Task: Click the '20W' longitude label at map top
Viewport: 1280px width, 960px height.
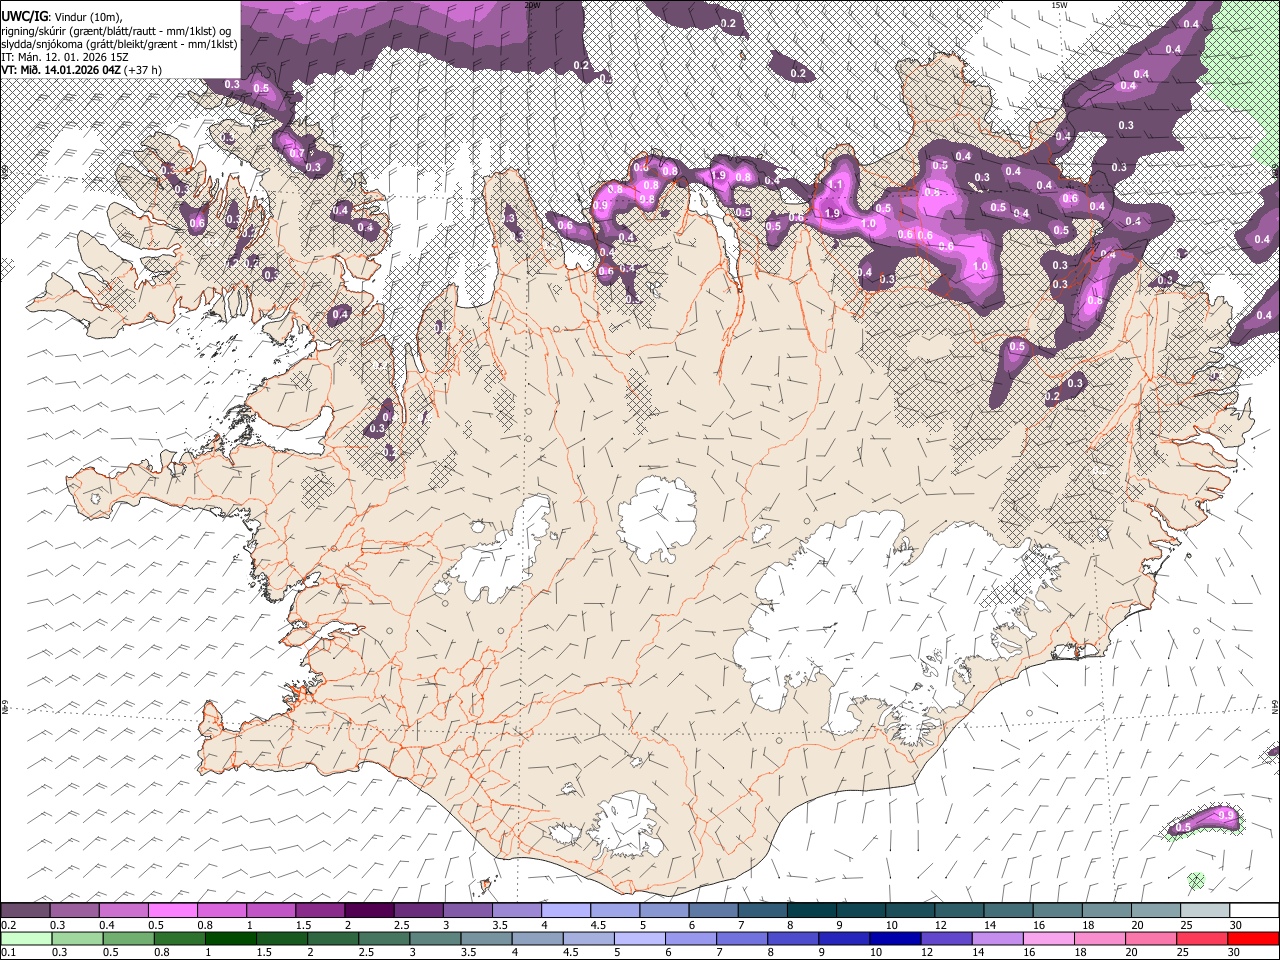Action: pos(532,5)
